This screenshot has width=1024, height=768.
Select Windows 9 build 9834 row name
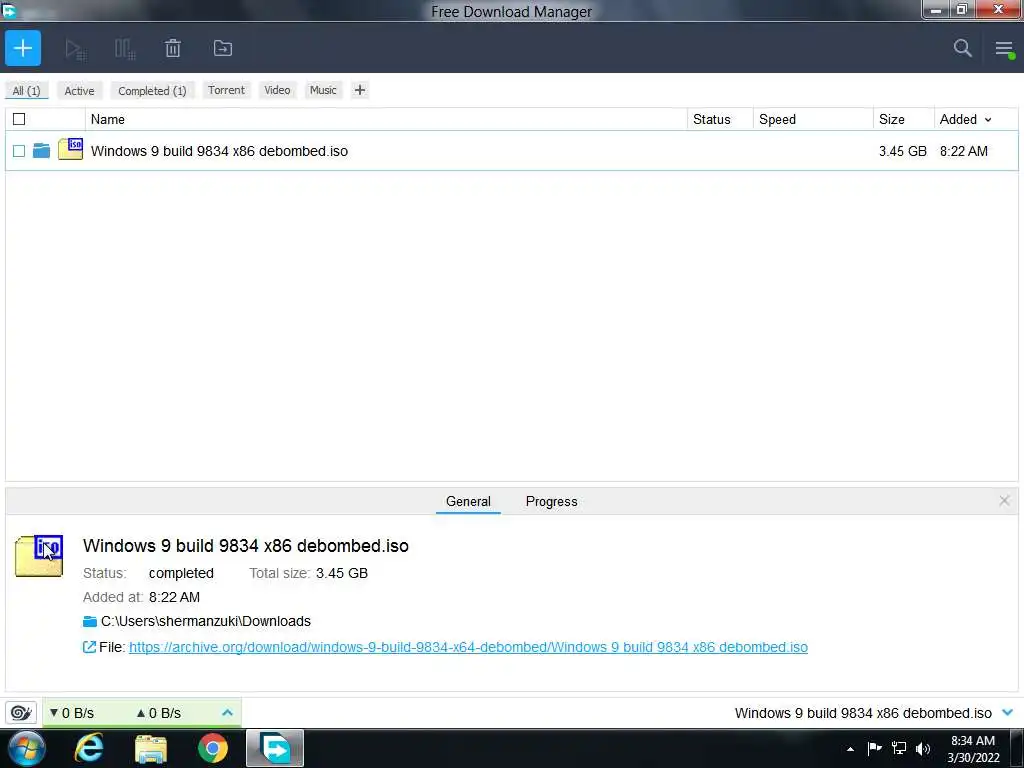(x=219, y=152)
